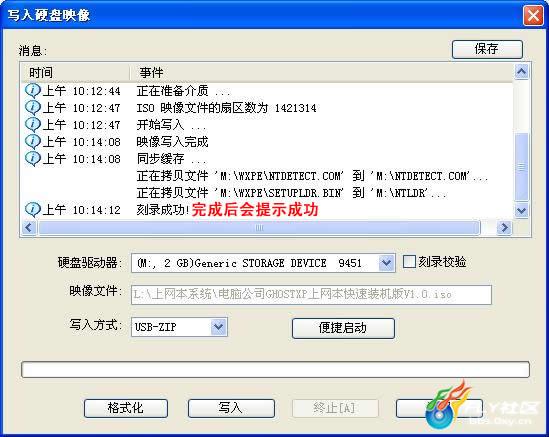Expand the 写入方式 USB-ZIP dropdown

point(219,327)
